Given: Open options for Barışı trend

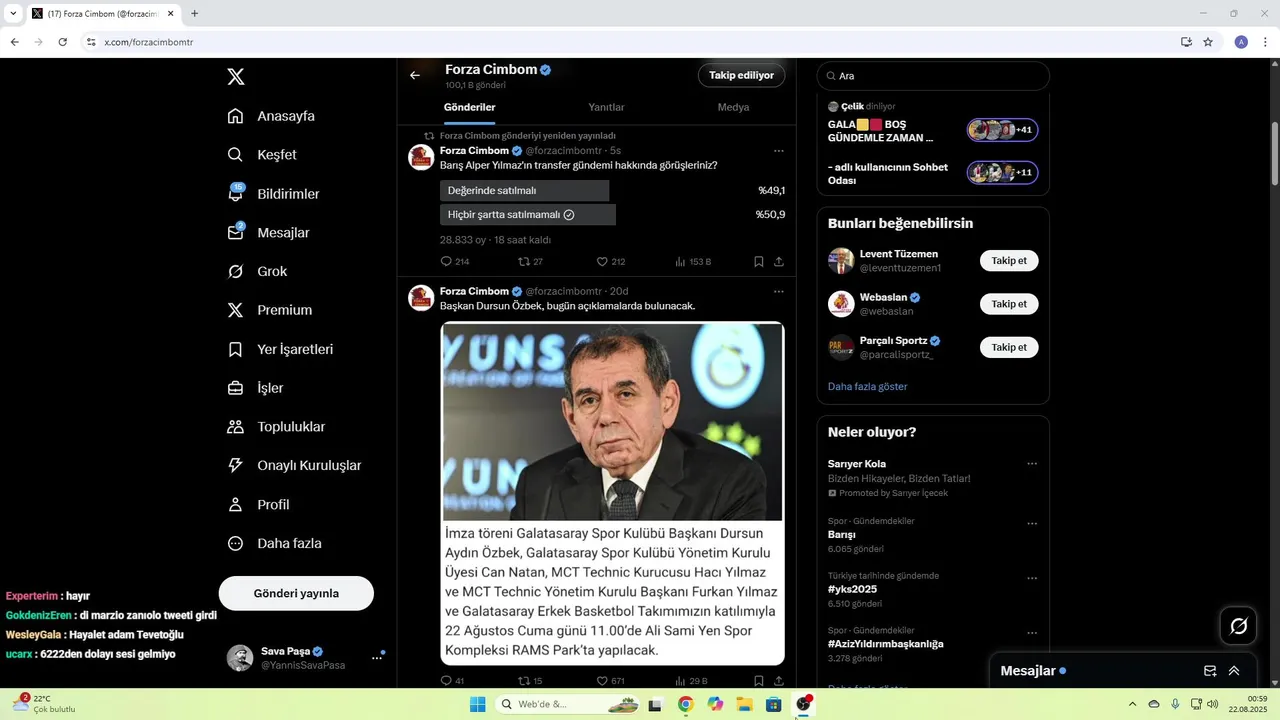Looking at the screenshot, I should (x=1032, y=524).
